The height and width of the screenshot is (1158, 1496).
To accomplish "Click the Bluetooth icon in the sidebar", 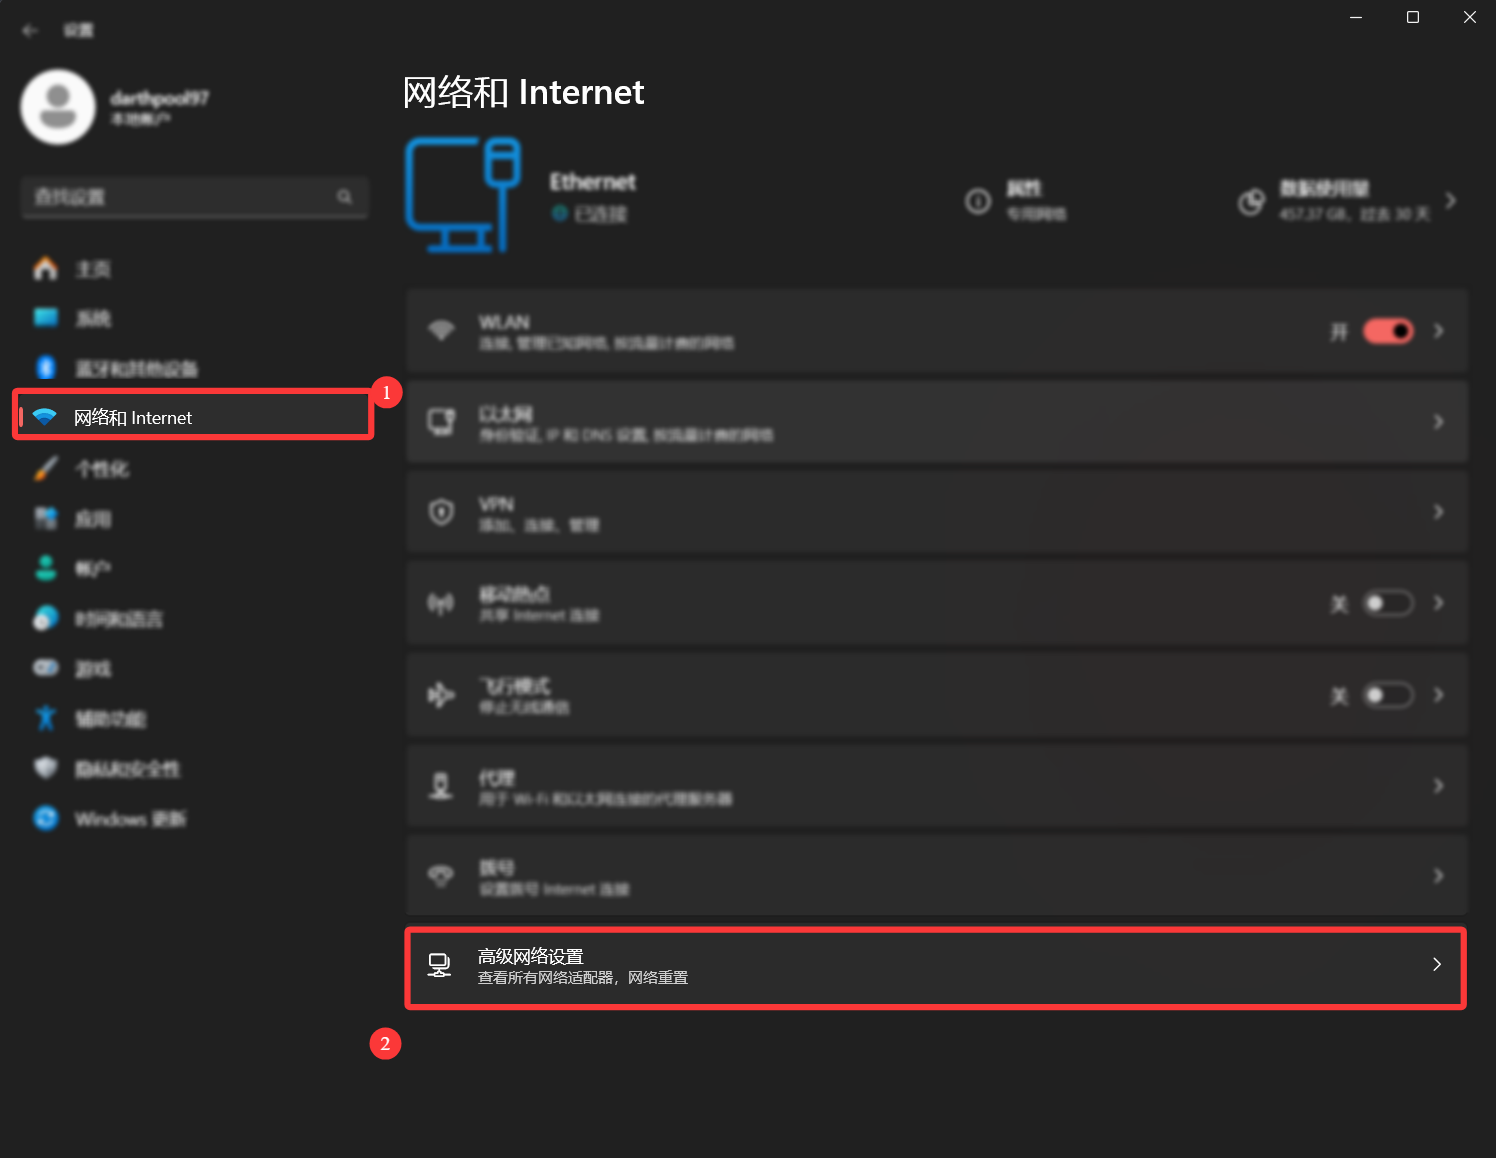I will click(x=46, y=368).
